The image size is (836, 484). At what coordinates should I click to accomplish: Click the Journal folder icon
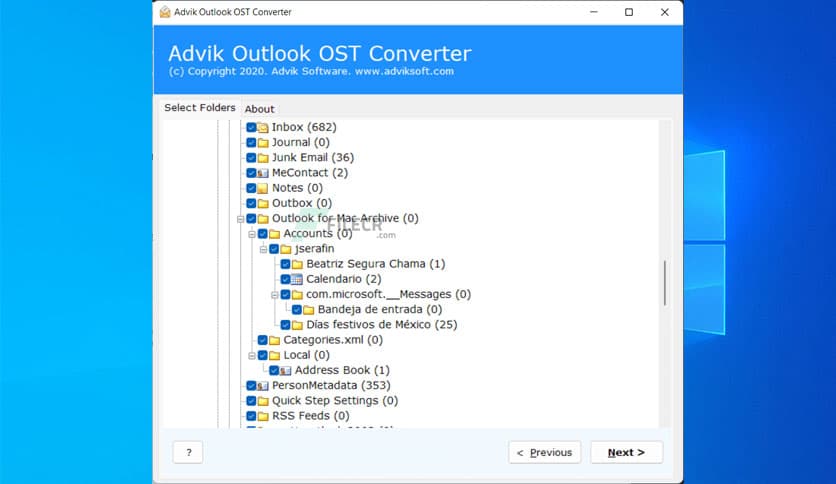[x=263, y=143]
